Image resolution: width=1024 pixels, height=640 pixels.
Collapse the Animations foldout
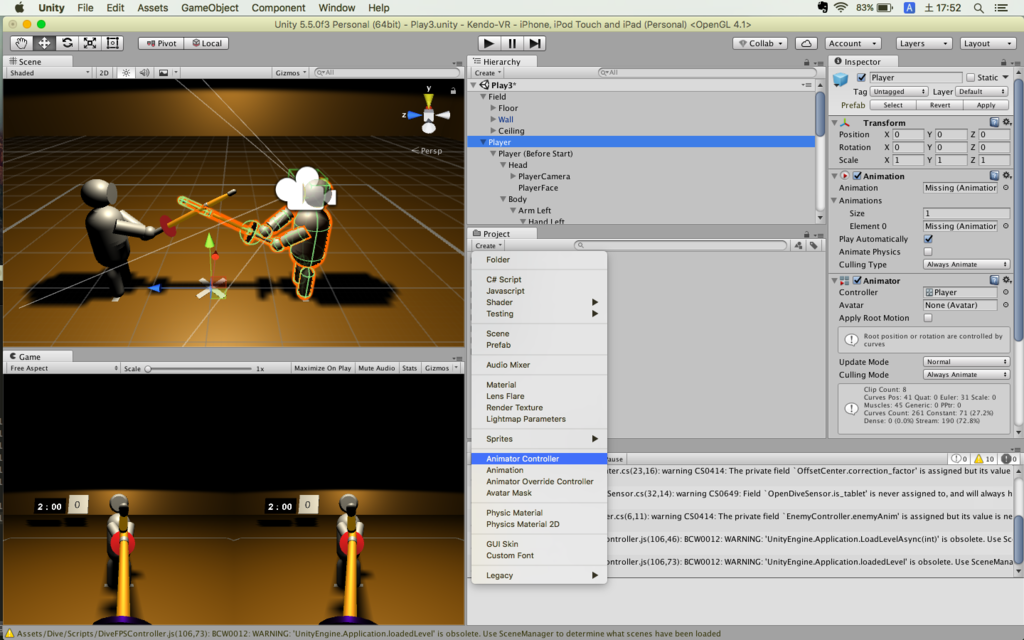click(835, 200)
